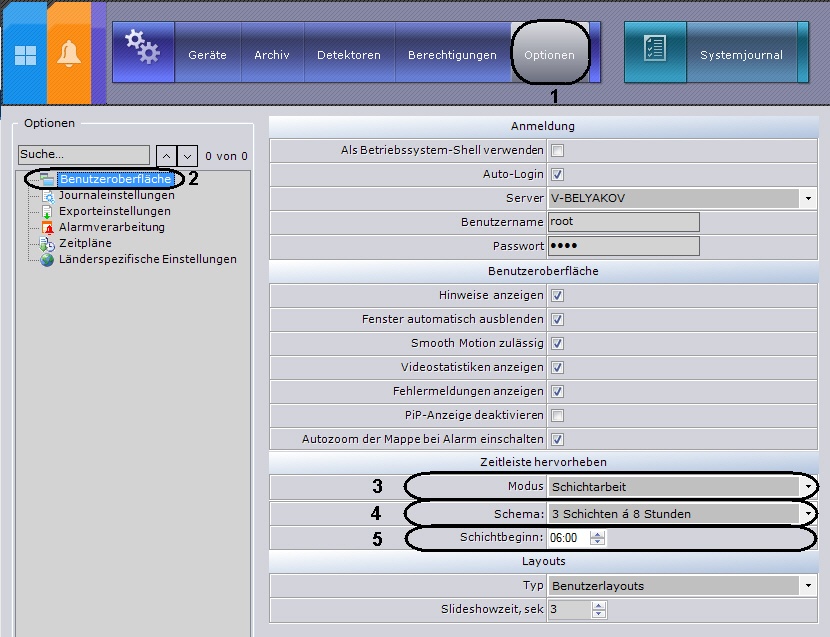Open the Modus dropdown

coord(682,487)
